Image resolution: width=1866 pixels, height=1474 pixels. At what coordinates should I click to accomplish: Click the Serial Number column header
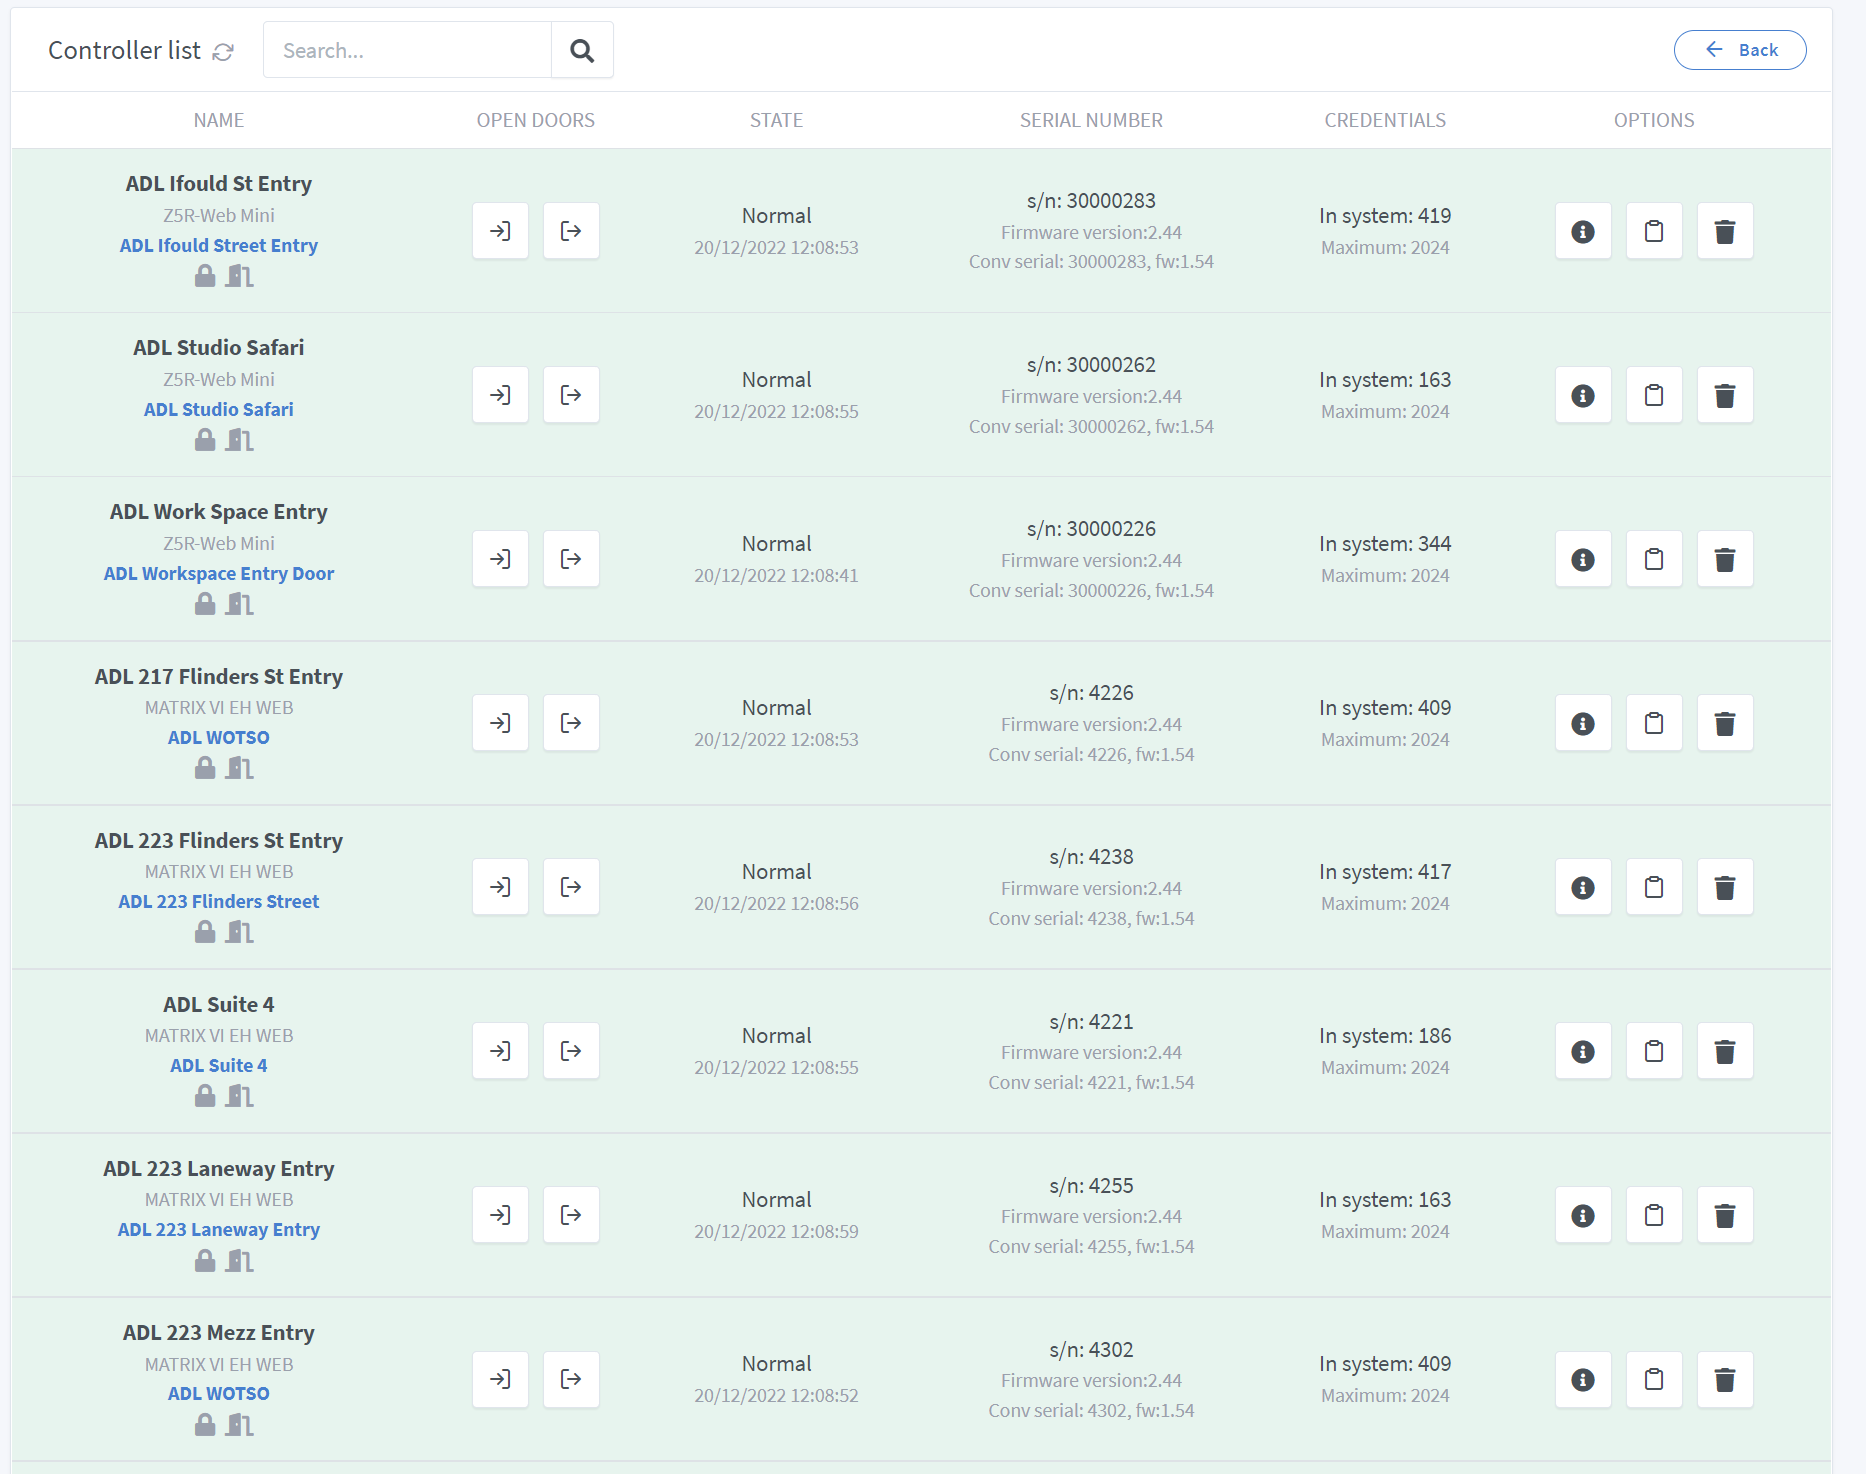[1091, 120]
